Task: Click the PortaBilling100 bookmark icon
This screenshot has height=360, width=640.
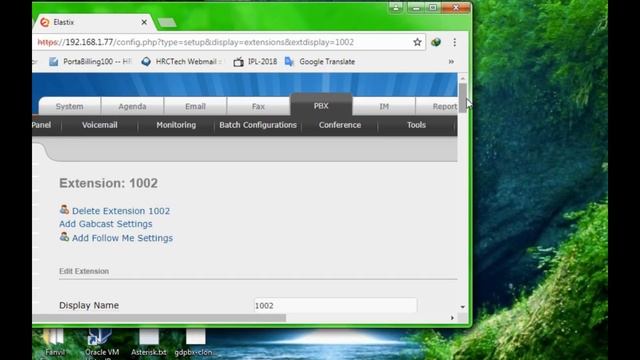Action: 53,62
